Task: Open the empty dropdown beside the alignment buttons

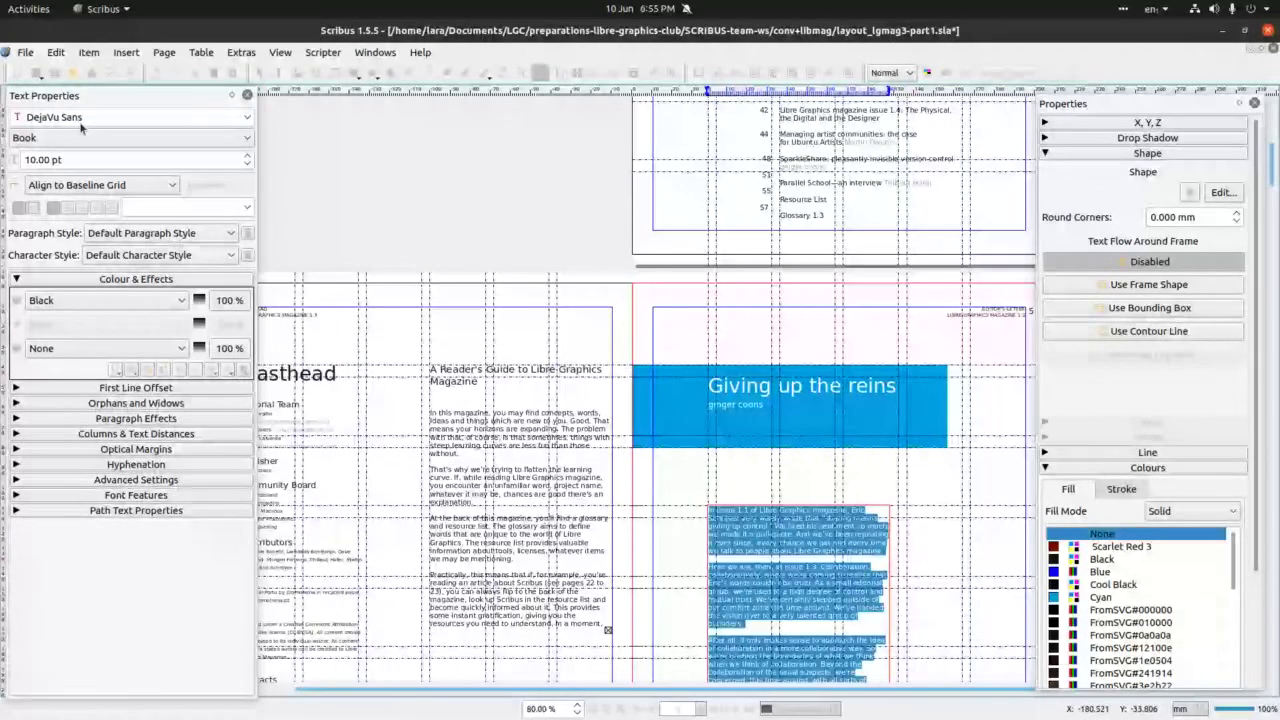Action: [x=188, y=207]
